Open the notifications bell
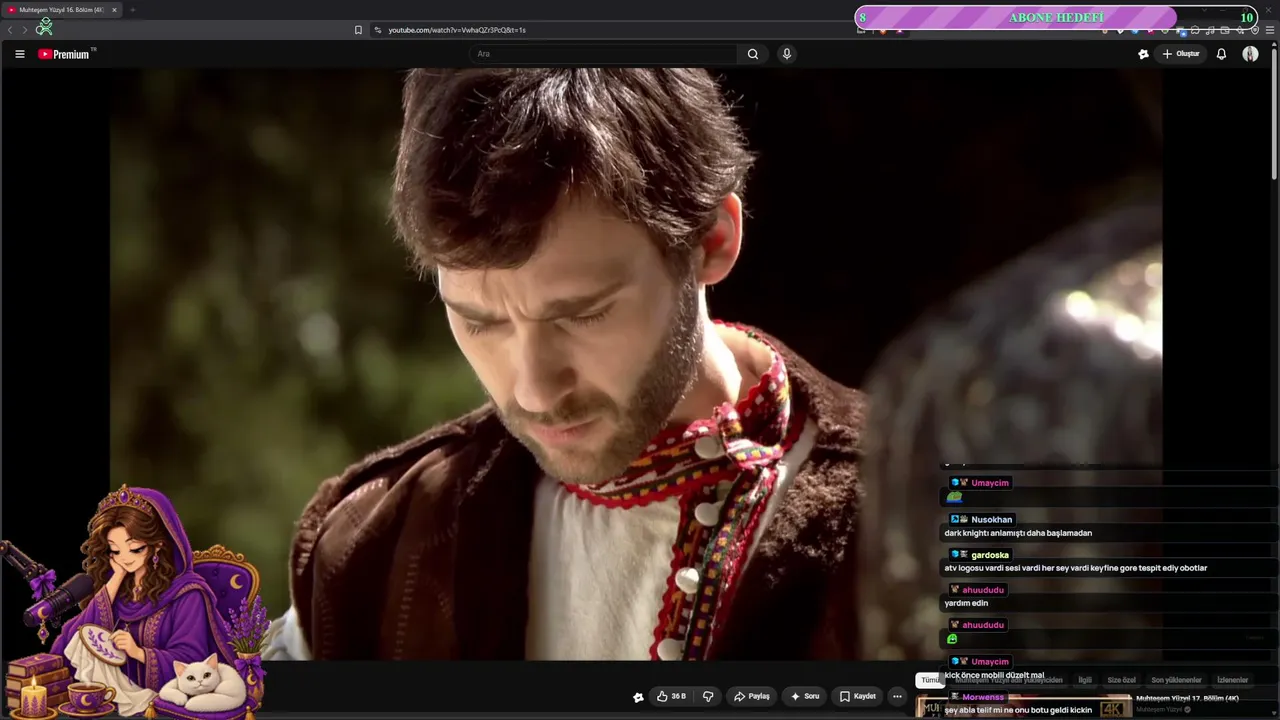 (x=1221, y=54)
